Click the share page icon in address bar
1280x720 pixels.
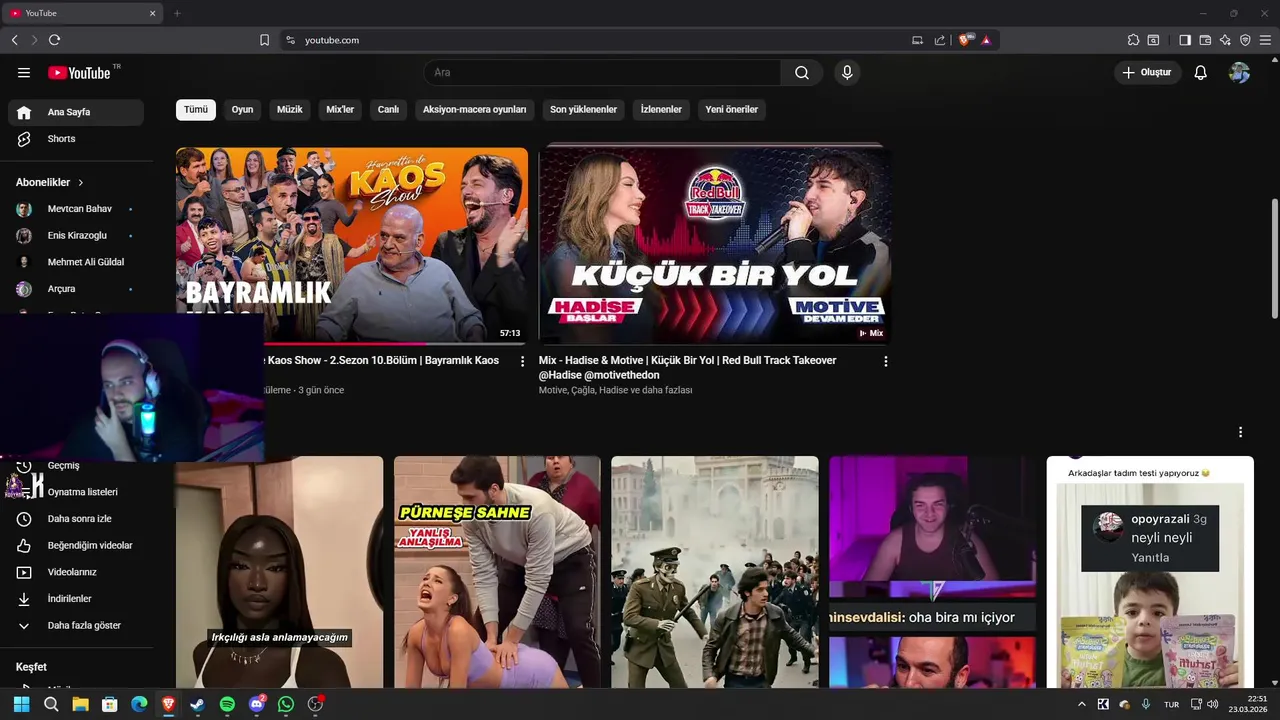click(x=940, y=40)
